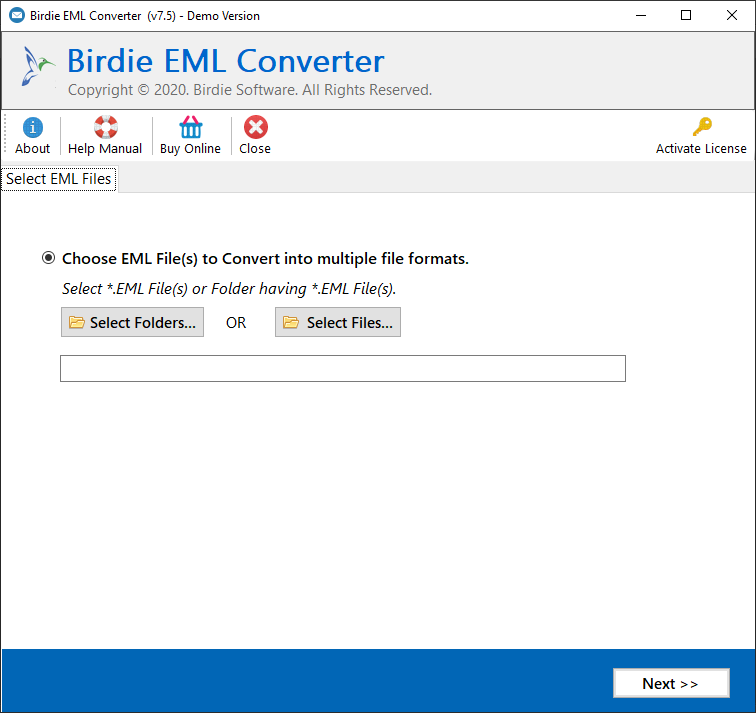Minimize the Birdie EML Converter window
Image resolution: width=756 pixels, height=713 pixels.
[x=641, y=15]
